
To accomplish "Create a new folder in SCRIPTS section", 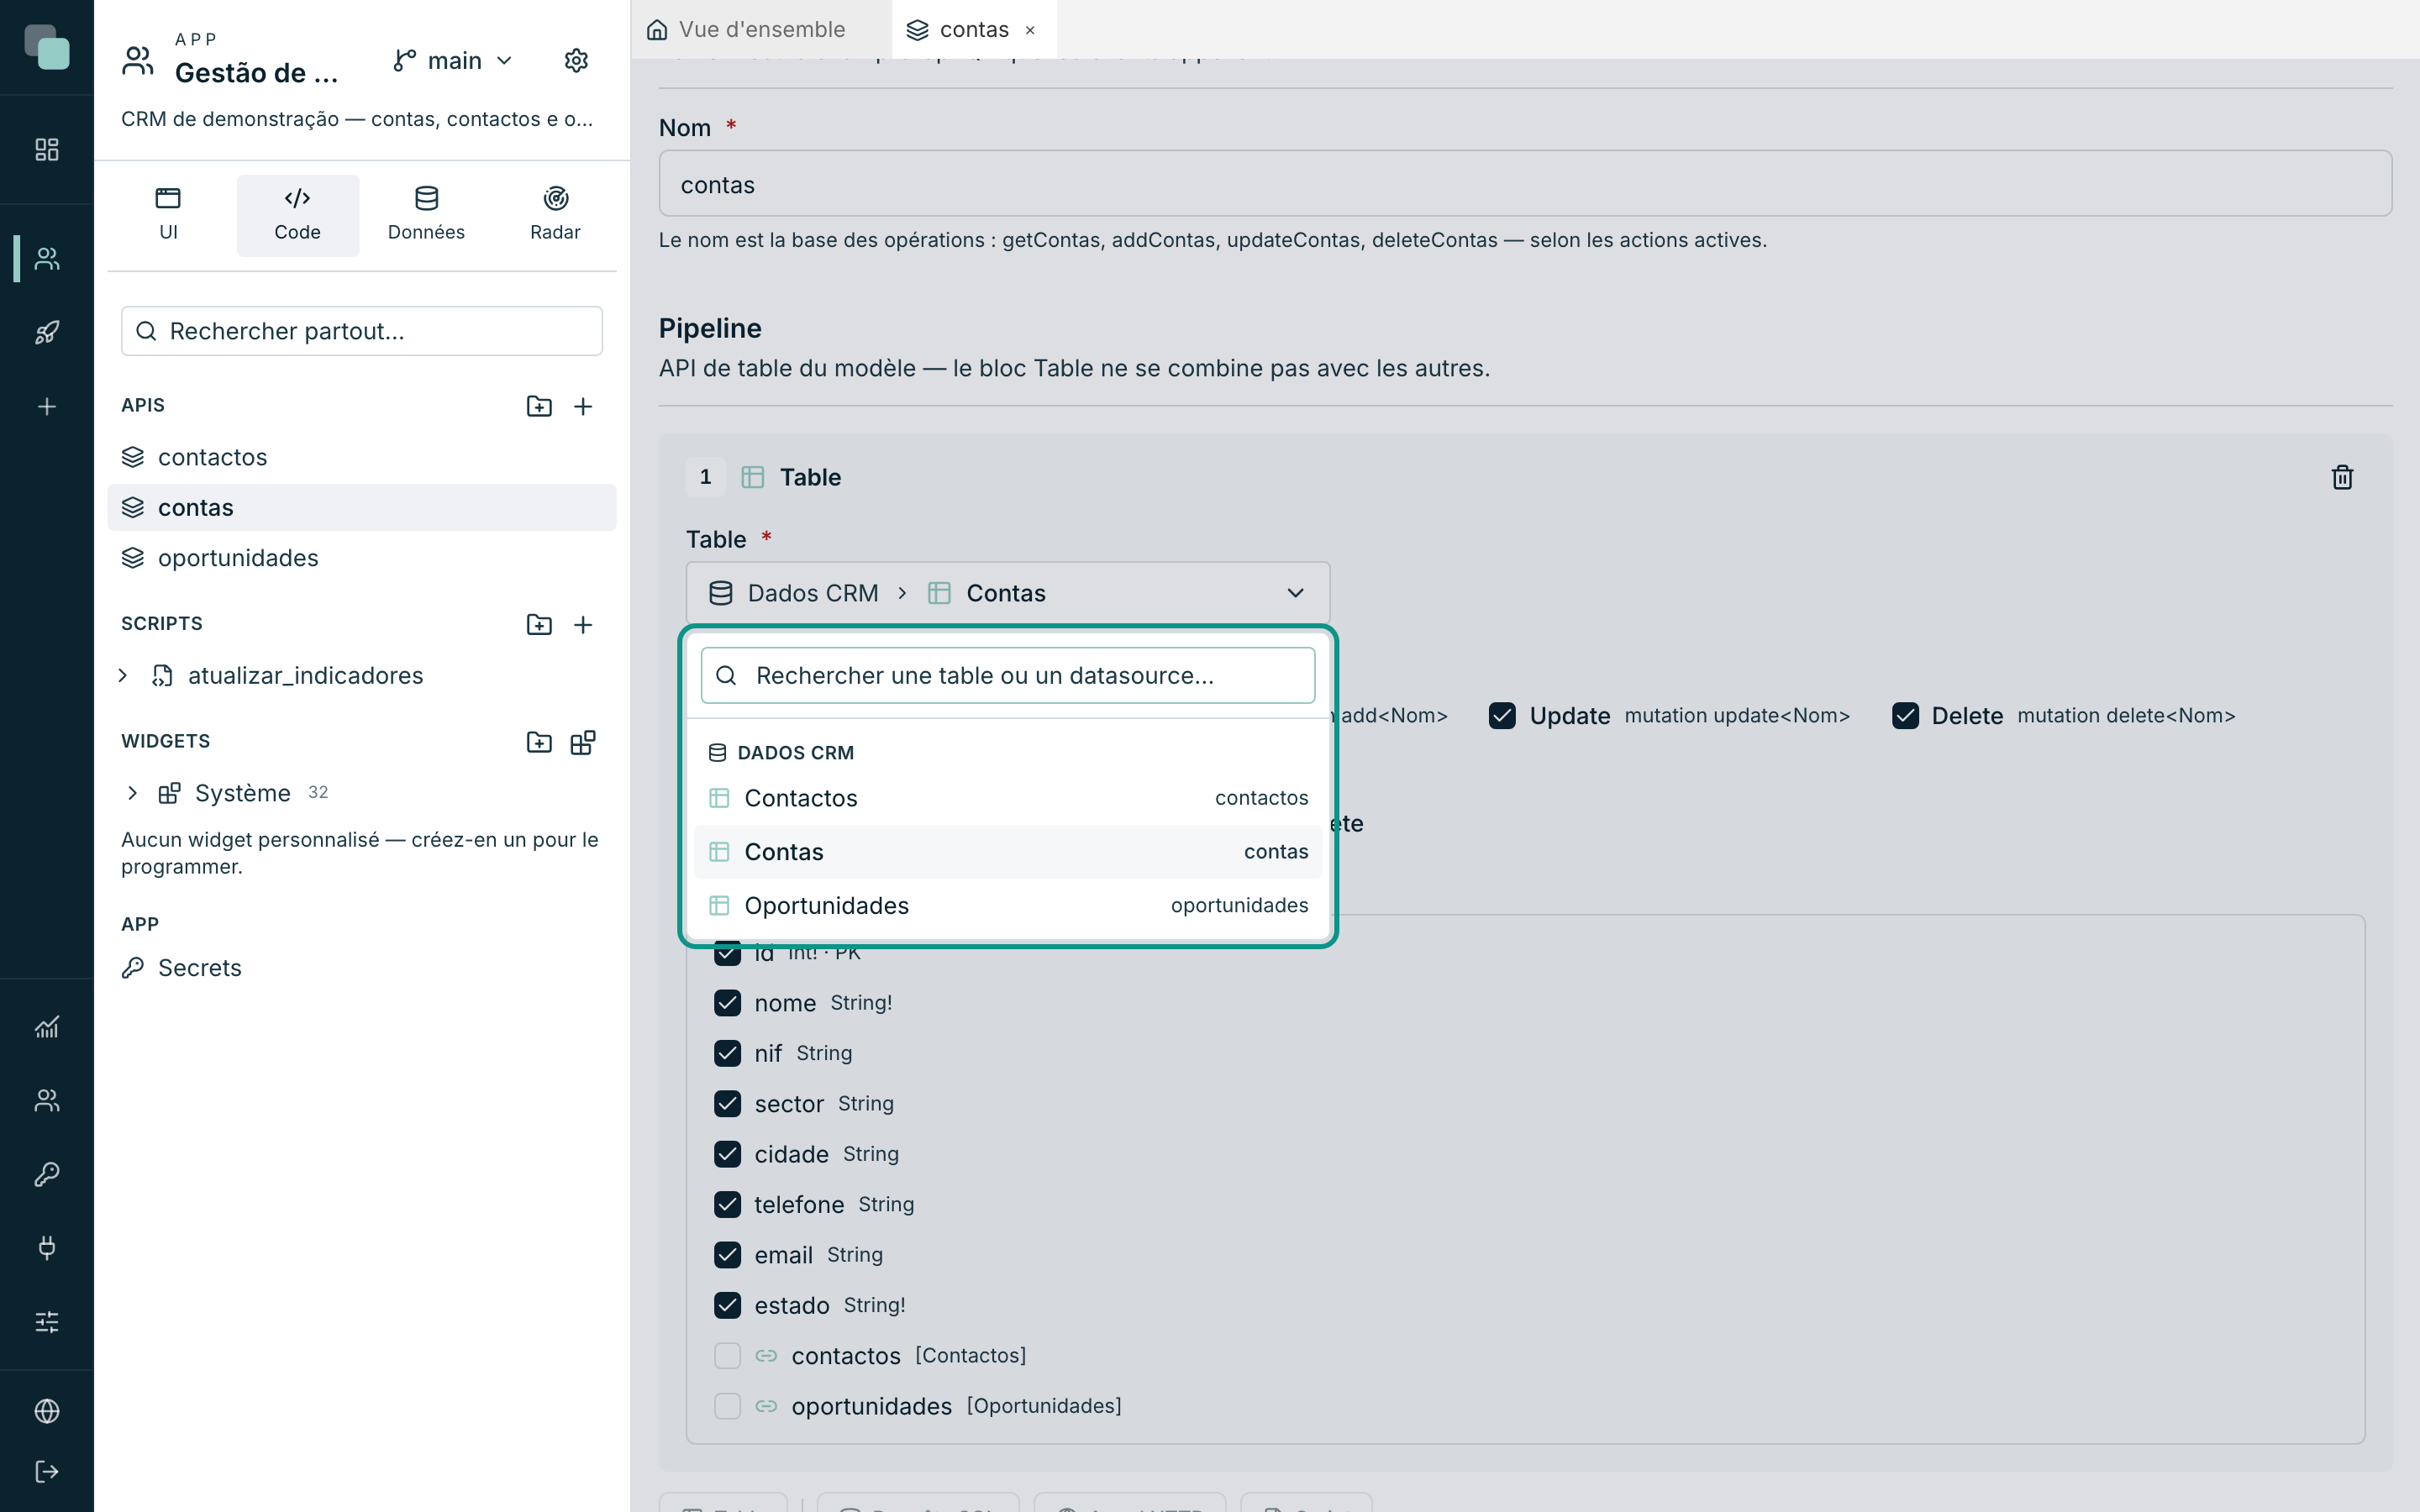I will [539, 624].
